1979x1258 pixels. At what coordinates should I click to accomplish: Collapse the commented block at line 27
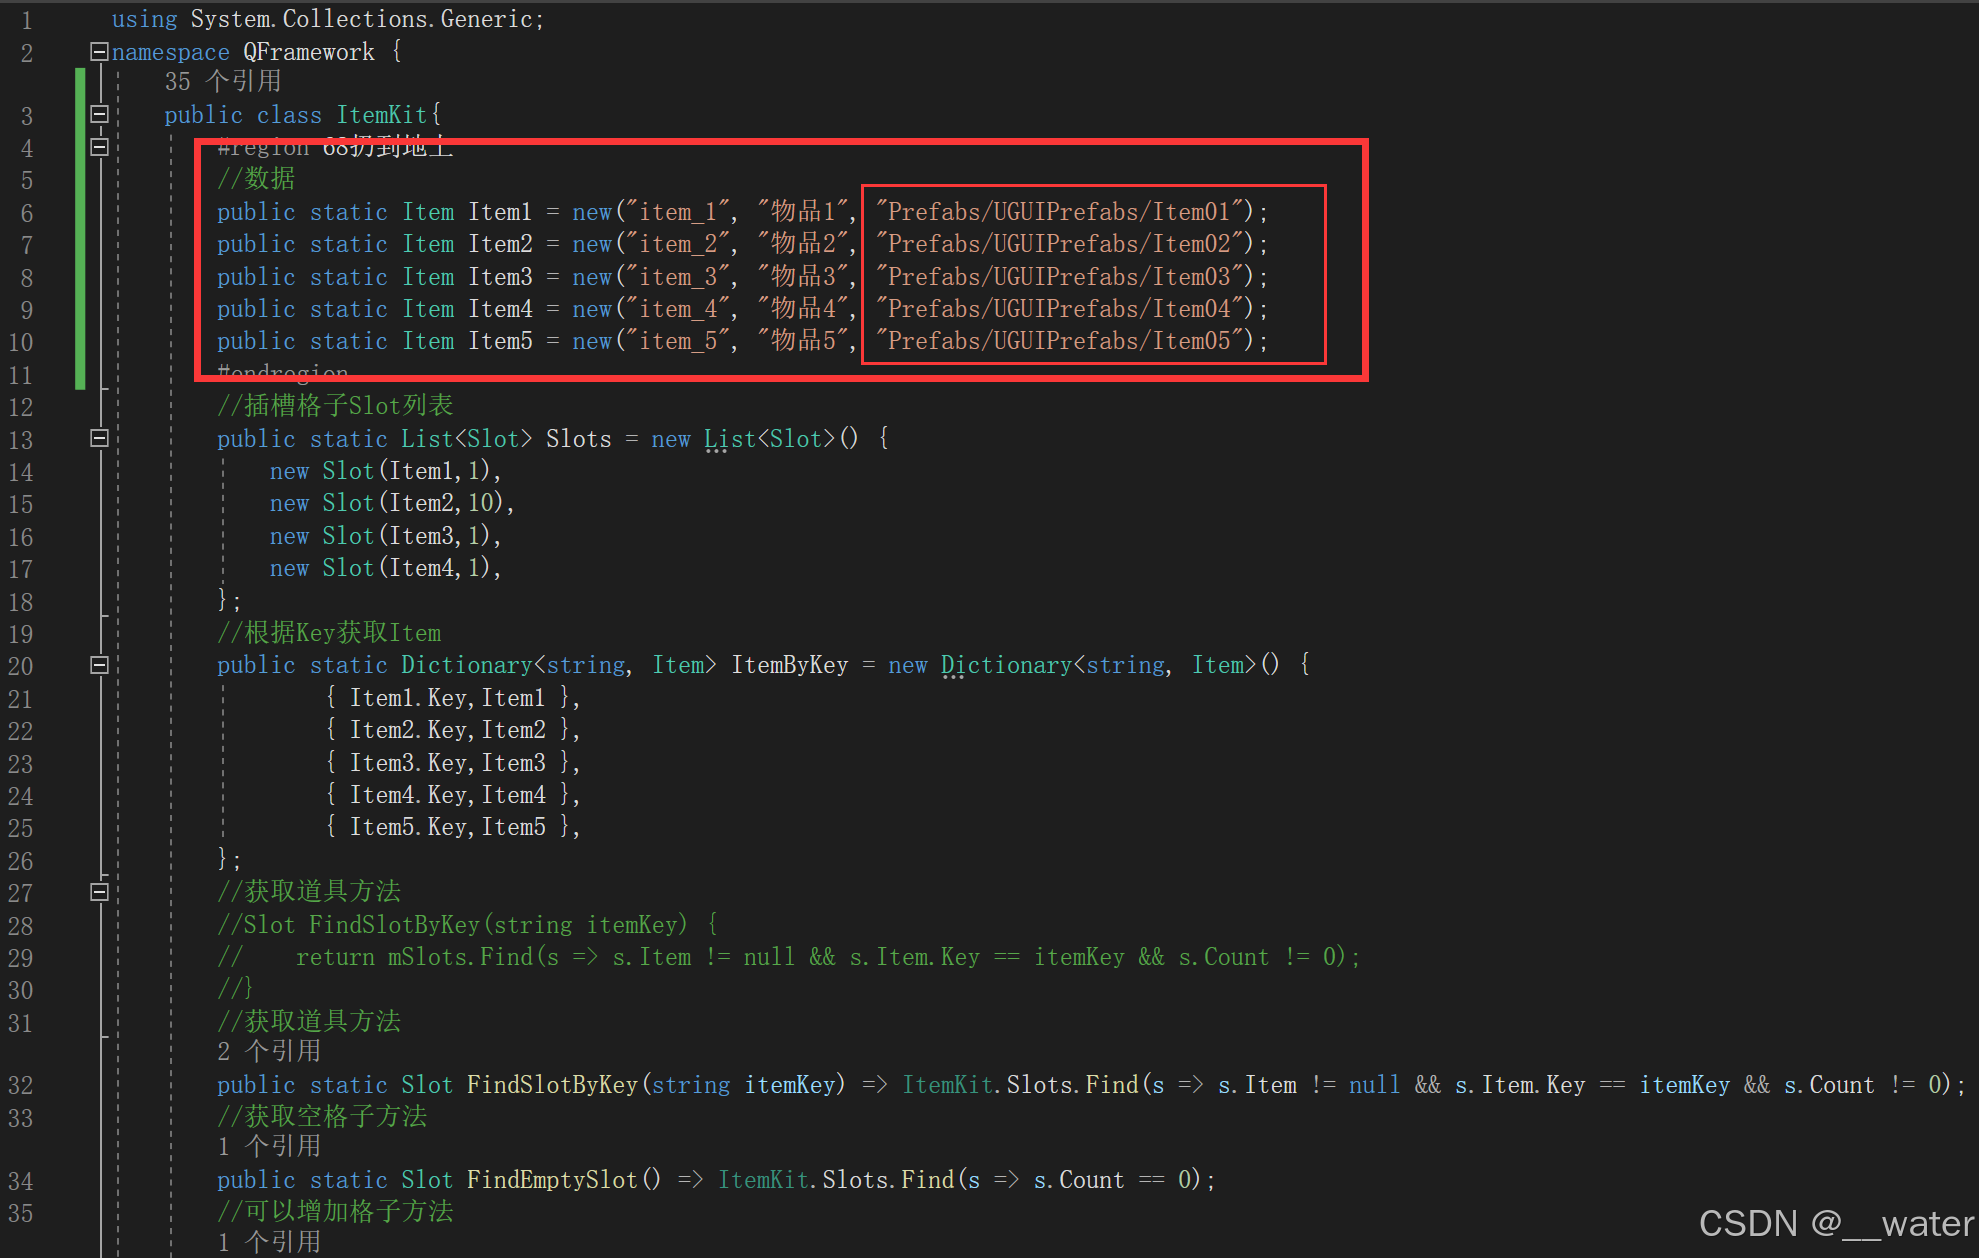99,892
